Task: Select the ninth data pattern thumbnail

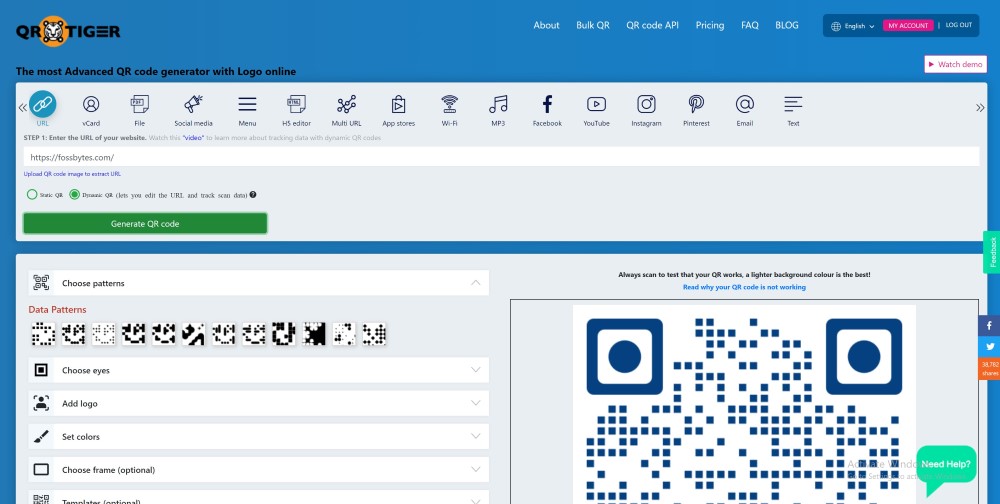Action: pyautogui.click(x=284, y=334)
